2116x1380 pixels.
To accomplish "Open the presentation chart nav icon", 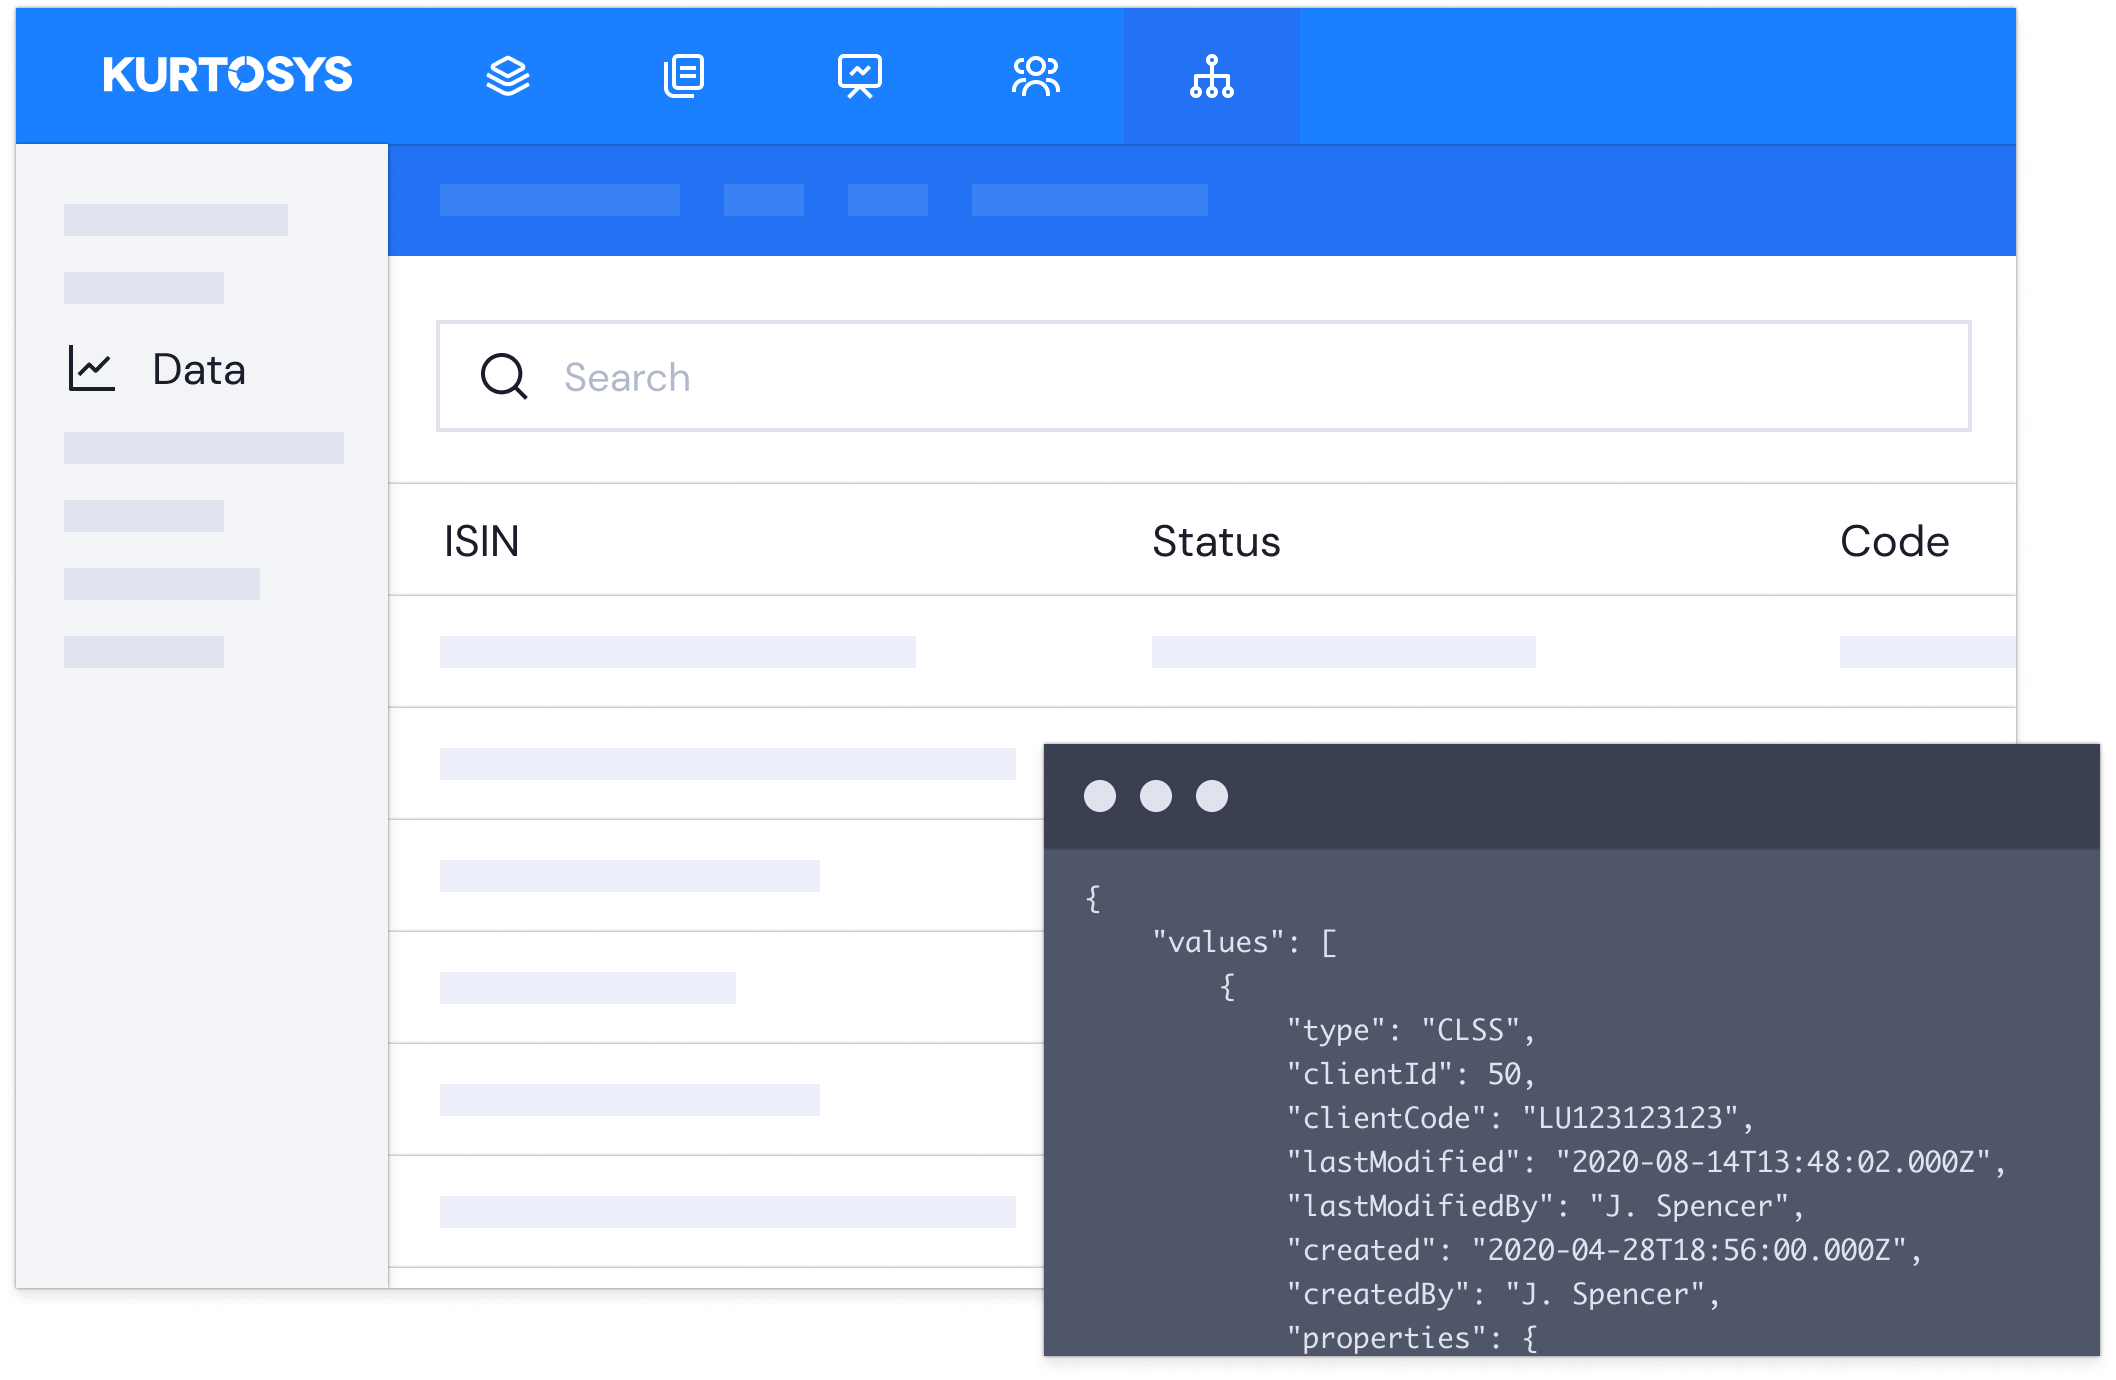I will click(860, 76).
